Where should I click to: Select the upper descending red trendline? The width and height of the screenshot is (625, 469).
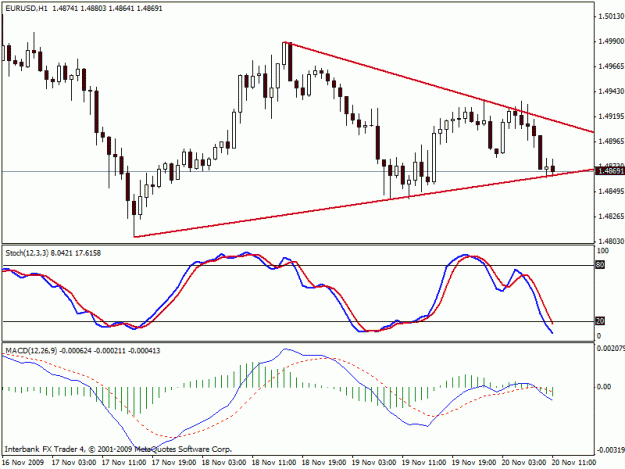pos(438,87)
